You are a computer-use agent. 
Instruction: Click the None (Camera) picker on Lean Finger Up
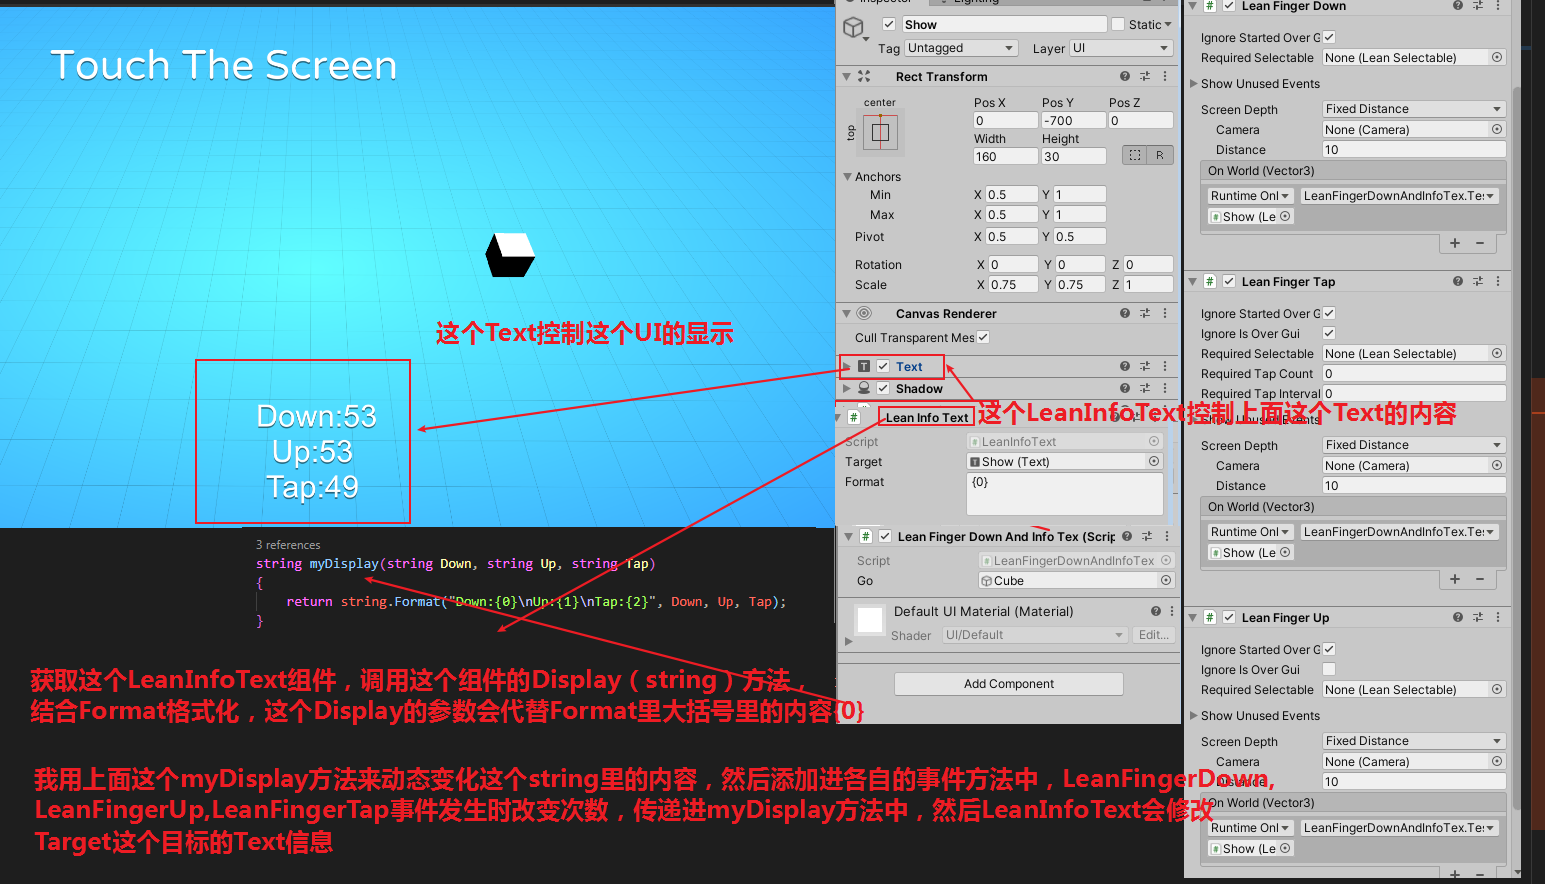(x=1496, y=761)
